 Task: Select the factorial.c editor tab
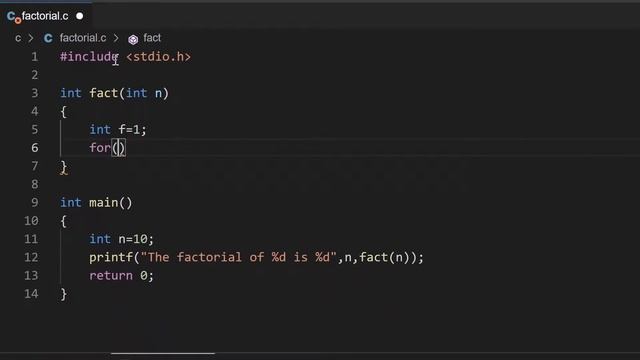point(46,16)
